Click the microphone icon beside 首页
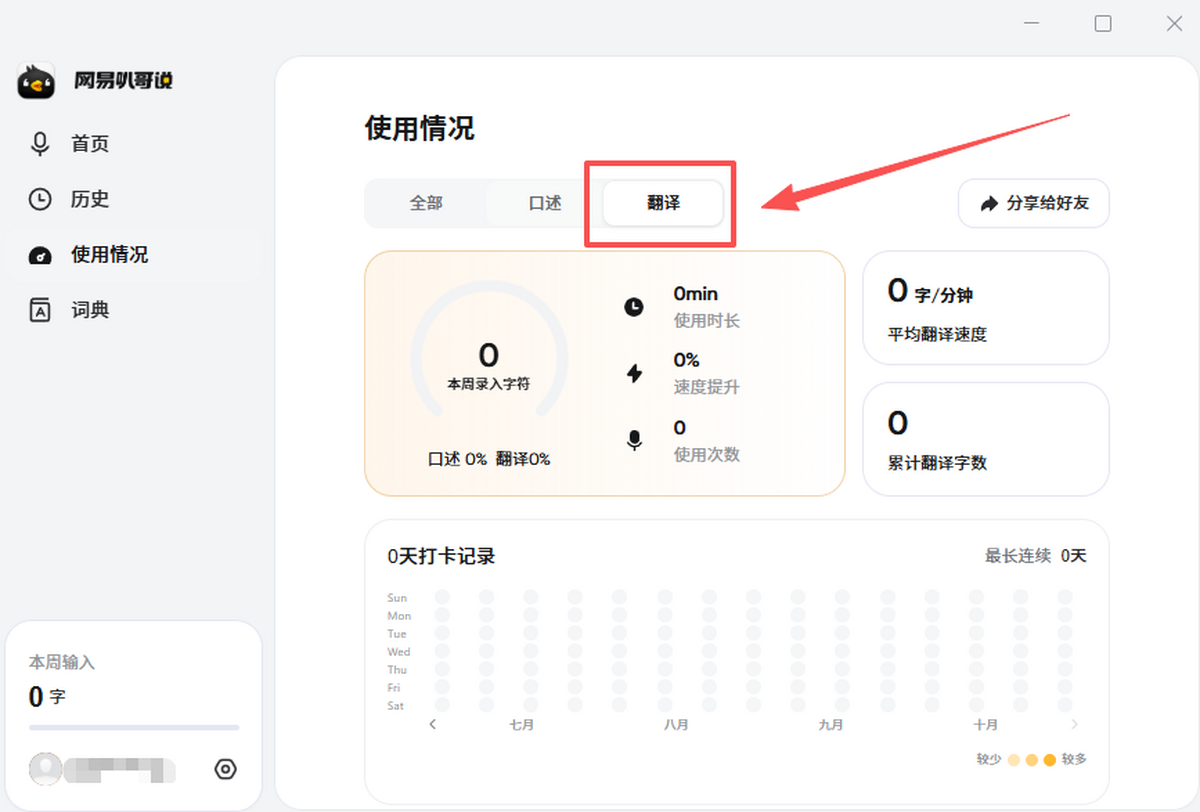Viewport: 1200px width, 812px height. pyautogui.click(x=40, y=144)
